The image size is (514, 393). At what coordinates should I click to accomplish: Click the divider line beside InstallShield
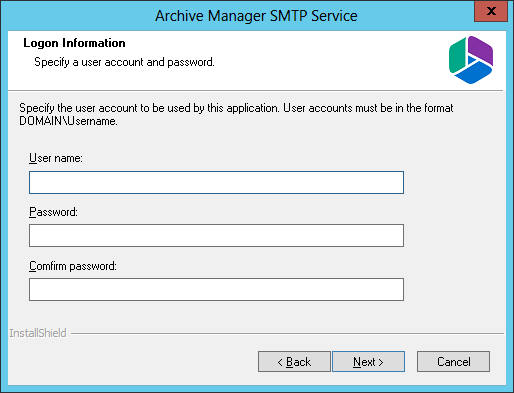pos(287,333)
